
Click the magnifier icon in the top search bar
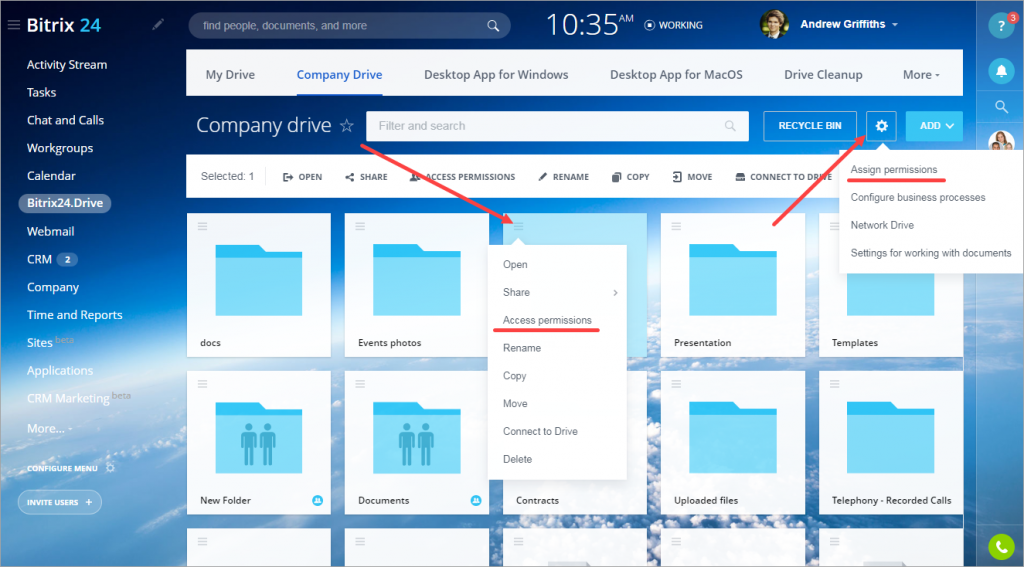pos(493,25)
